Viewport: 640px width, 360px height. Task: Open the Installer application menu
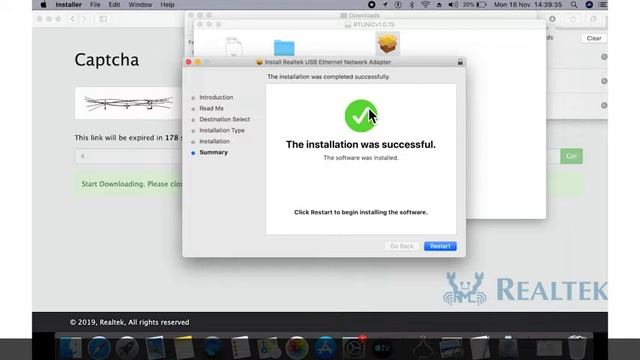pyautogui.click(x=69, y=5)
